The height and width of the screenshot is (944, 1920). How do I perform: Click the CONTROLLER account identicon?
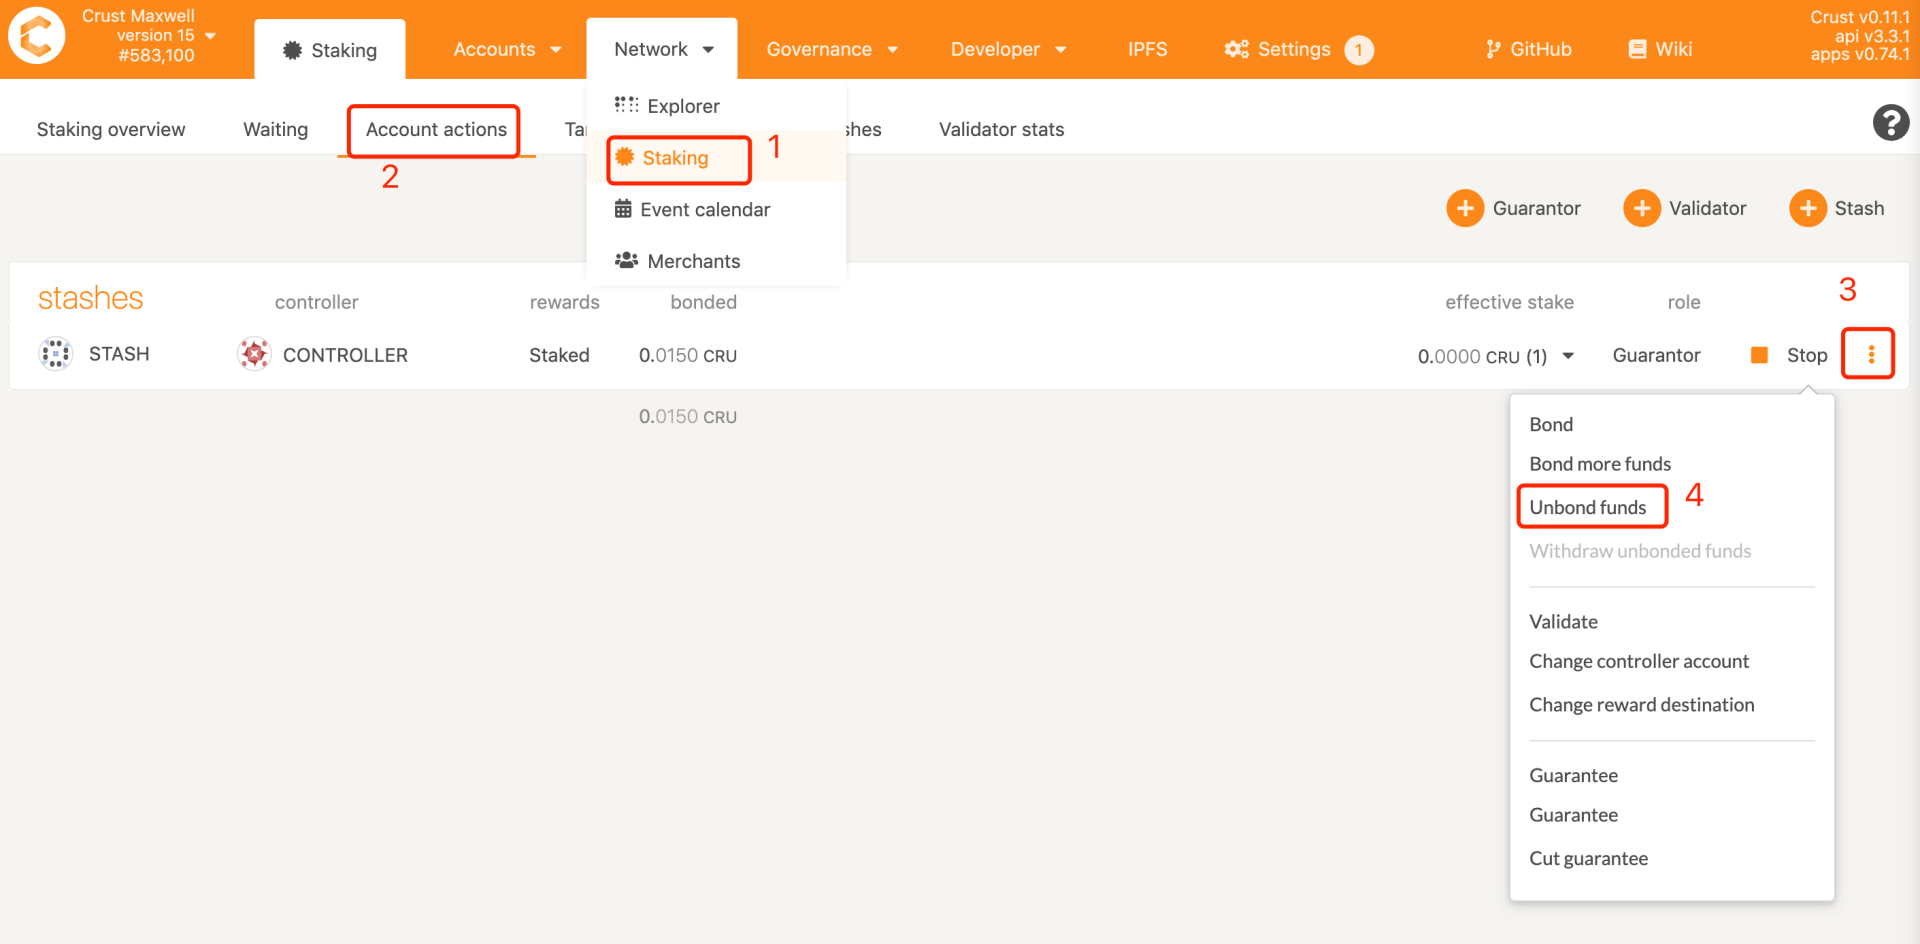pos(254,354)
